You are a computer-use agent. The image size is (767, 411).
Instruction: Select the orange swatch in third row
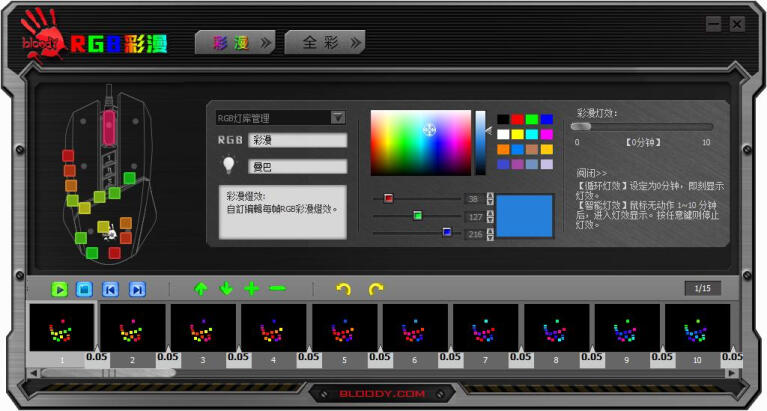(503, 149)
